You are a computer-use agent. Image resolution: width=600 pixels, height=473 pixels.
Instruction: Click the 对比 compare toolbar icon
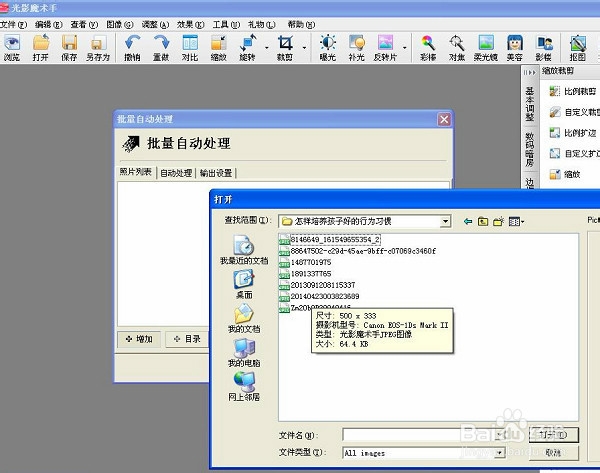(x=190, y=47)
